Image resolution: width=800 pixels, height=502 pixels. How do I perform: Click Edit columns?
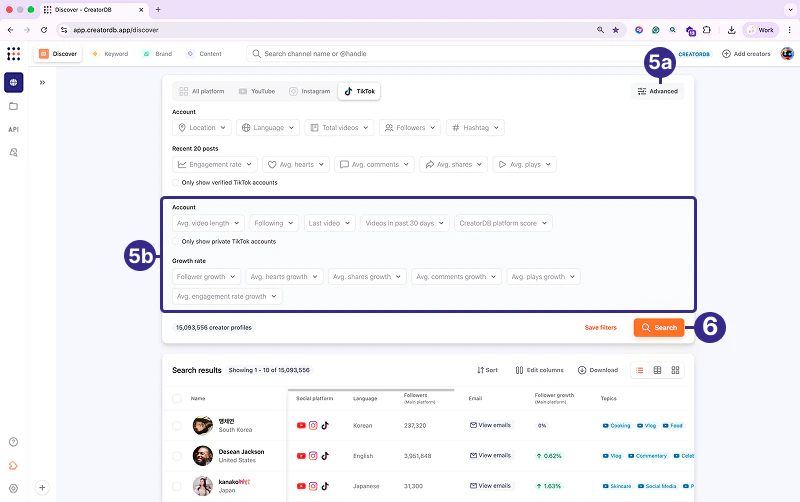539,370
